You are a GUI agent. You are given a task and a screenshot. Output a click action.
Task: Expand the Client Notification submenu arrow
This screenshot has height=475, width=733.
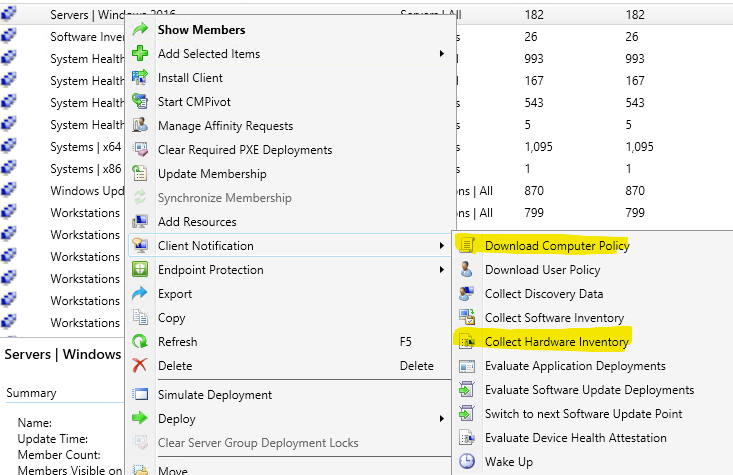pos(441,245)
